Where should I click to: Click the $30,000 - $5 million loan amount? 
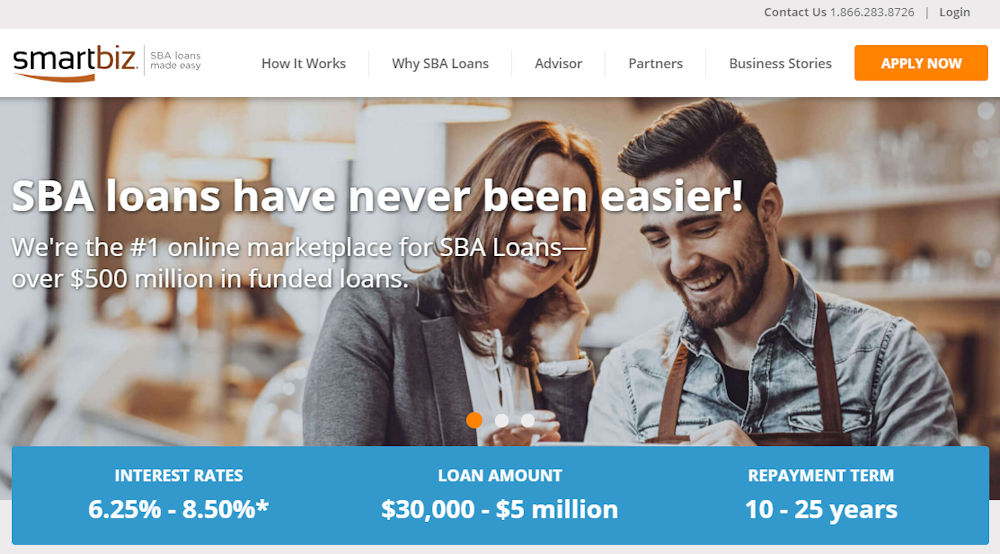tap(499, 509)
